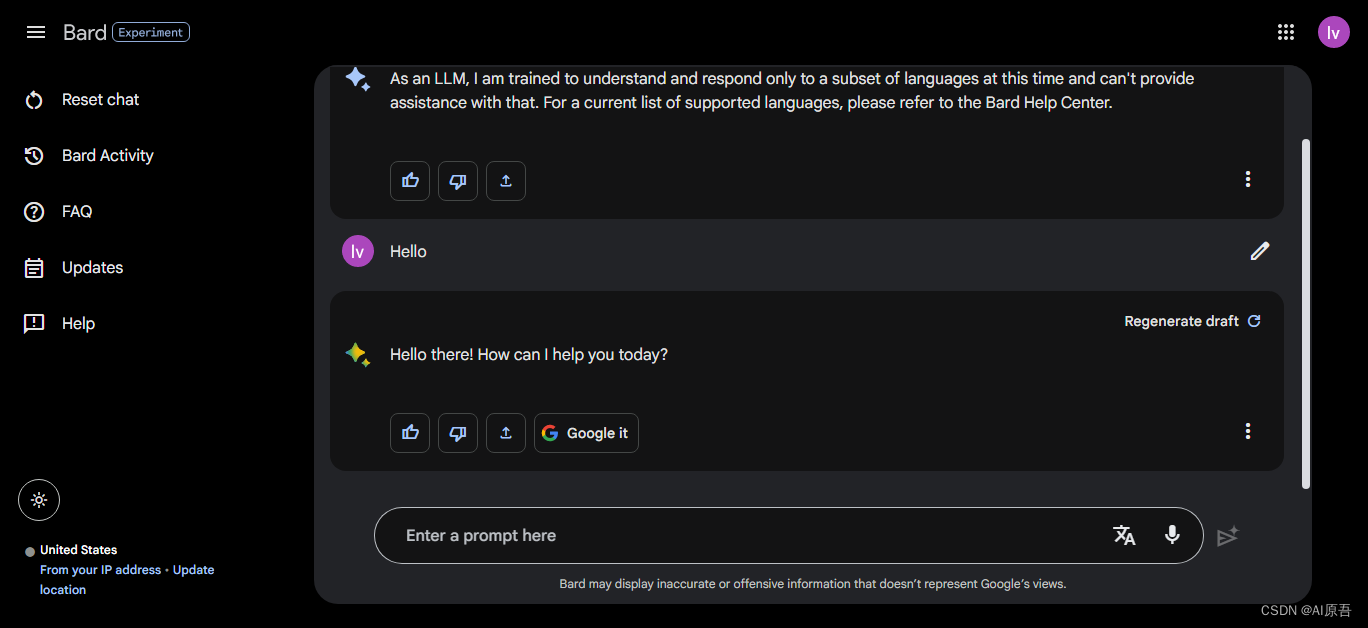Viewport: 1368px width, 628px height.
Task: Open FAQ menu item
Action: [x=77, y=212]
